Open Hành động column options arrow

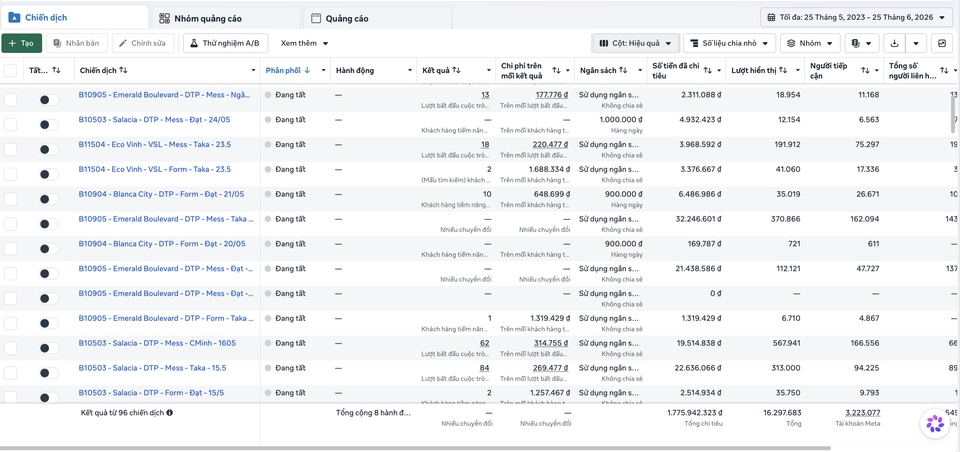tap(410, 70)
